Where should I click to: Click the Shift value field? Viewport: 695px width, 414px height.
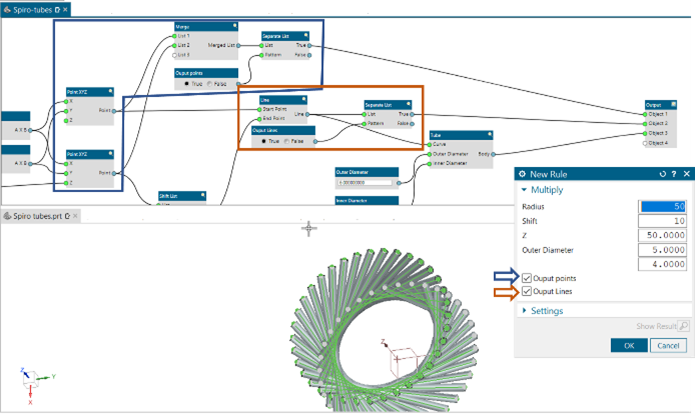click(662, 219)
